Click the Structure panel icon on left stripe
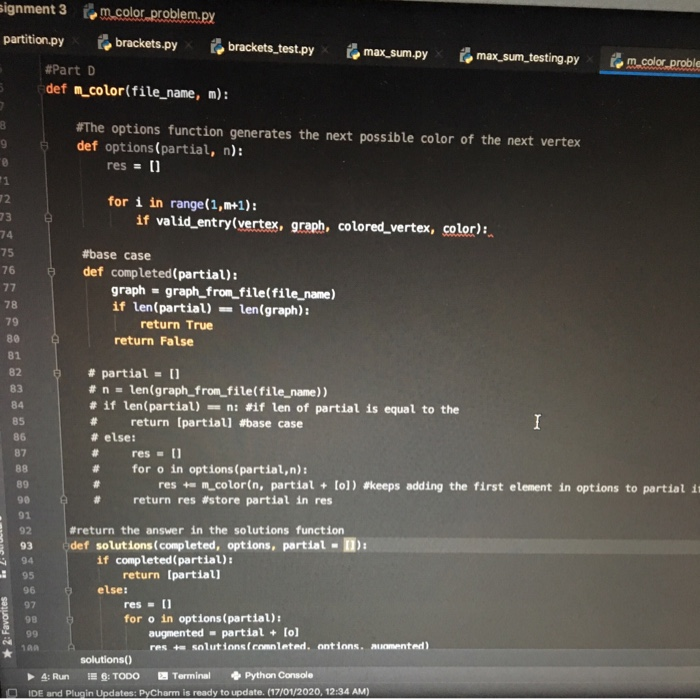The height and width of the screenshot is (699, 700). pos(4,574)
